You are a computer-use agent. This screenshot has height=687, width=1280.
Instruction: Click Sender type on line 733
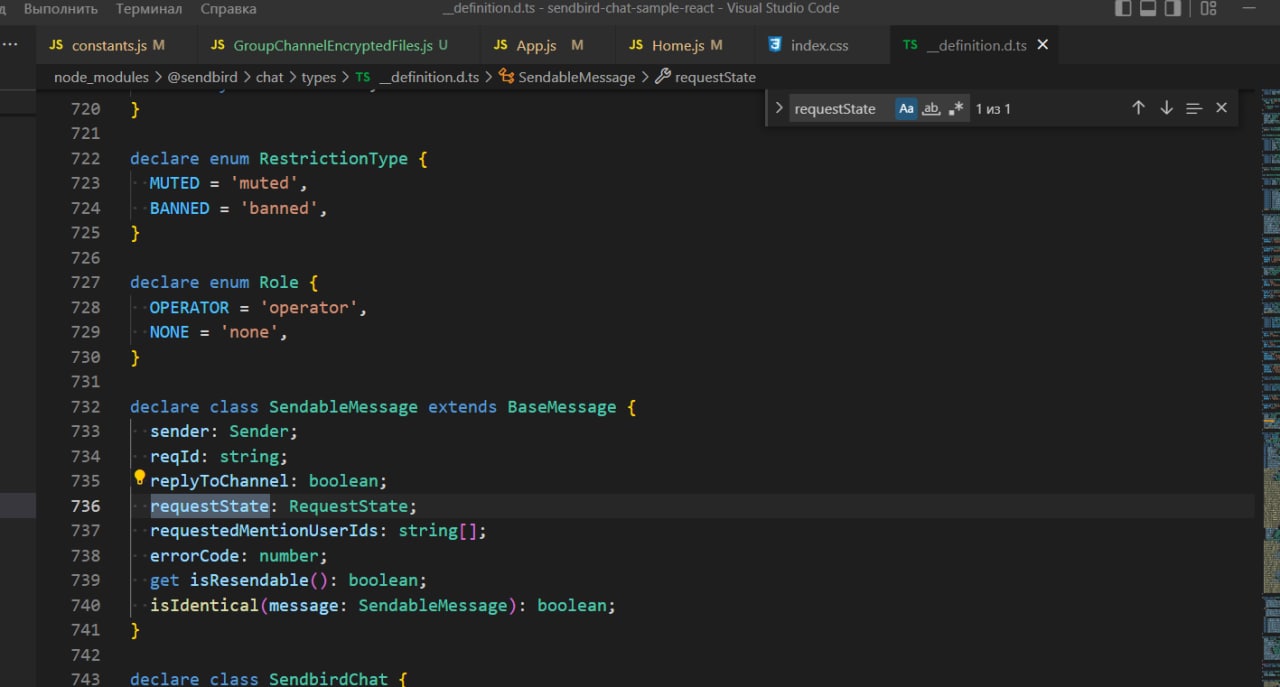point(260,432)
